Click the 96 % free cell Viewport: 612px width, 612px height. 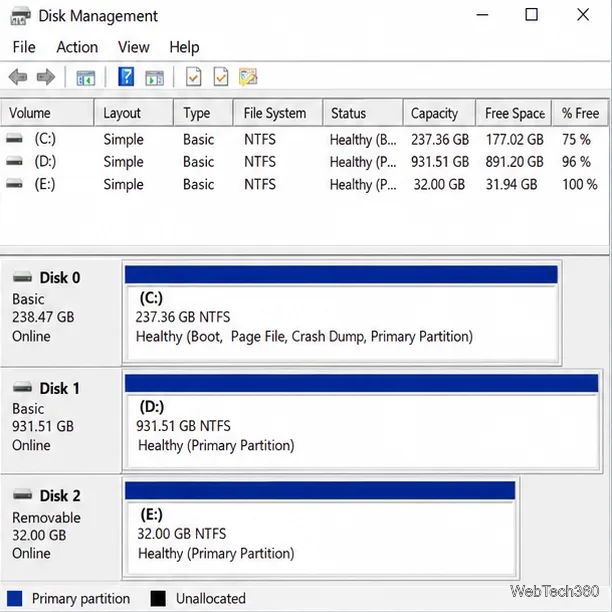pyautogui.click(x=576, y=162)
